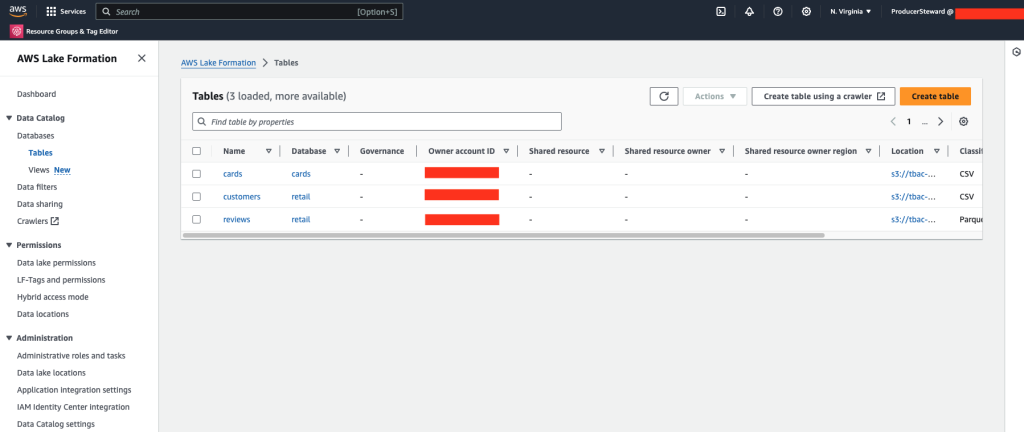Open Administrative roles and tasks
1024x432 pixels.
point(71,356)
